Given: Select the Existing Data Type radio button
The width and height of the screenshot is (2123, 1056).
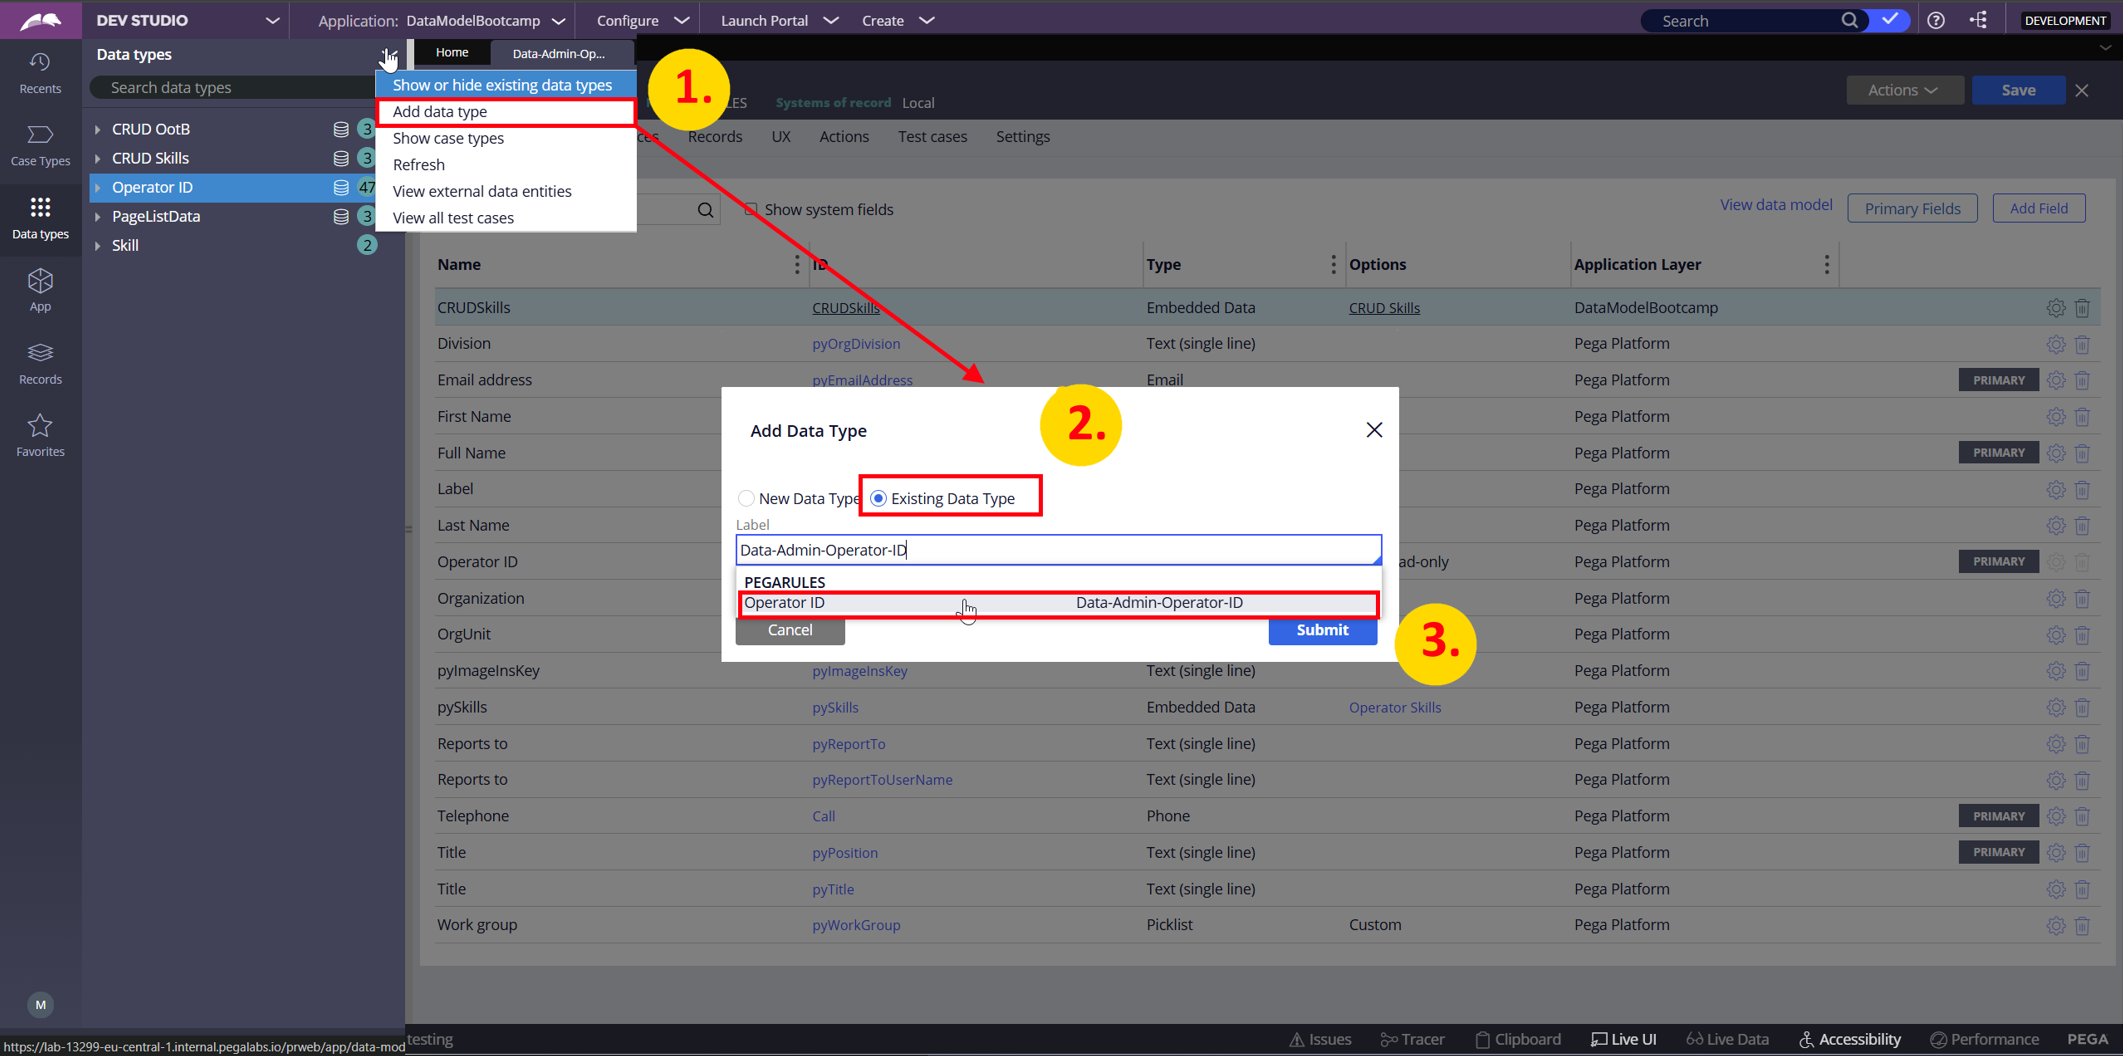Looking at the screenshot, I should (x=878, y=498).
